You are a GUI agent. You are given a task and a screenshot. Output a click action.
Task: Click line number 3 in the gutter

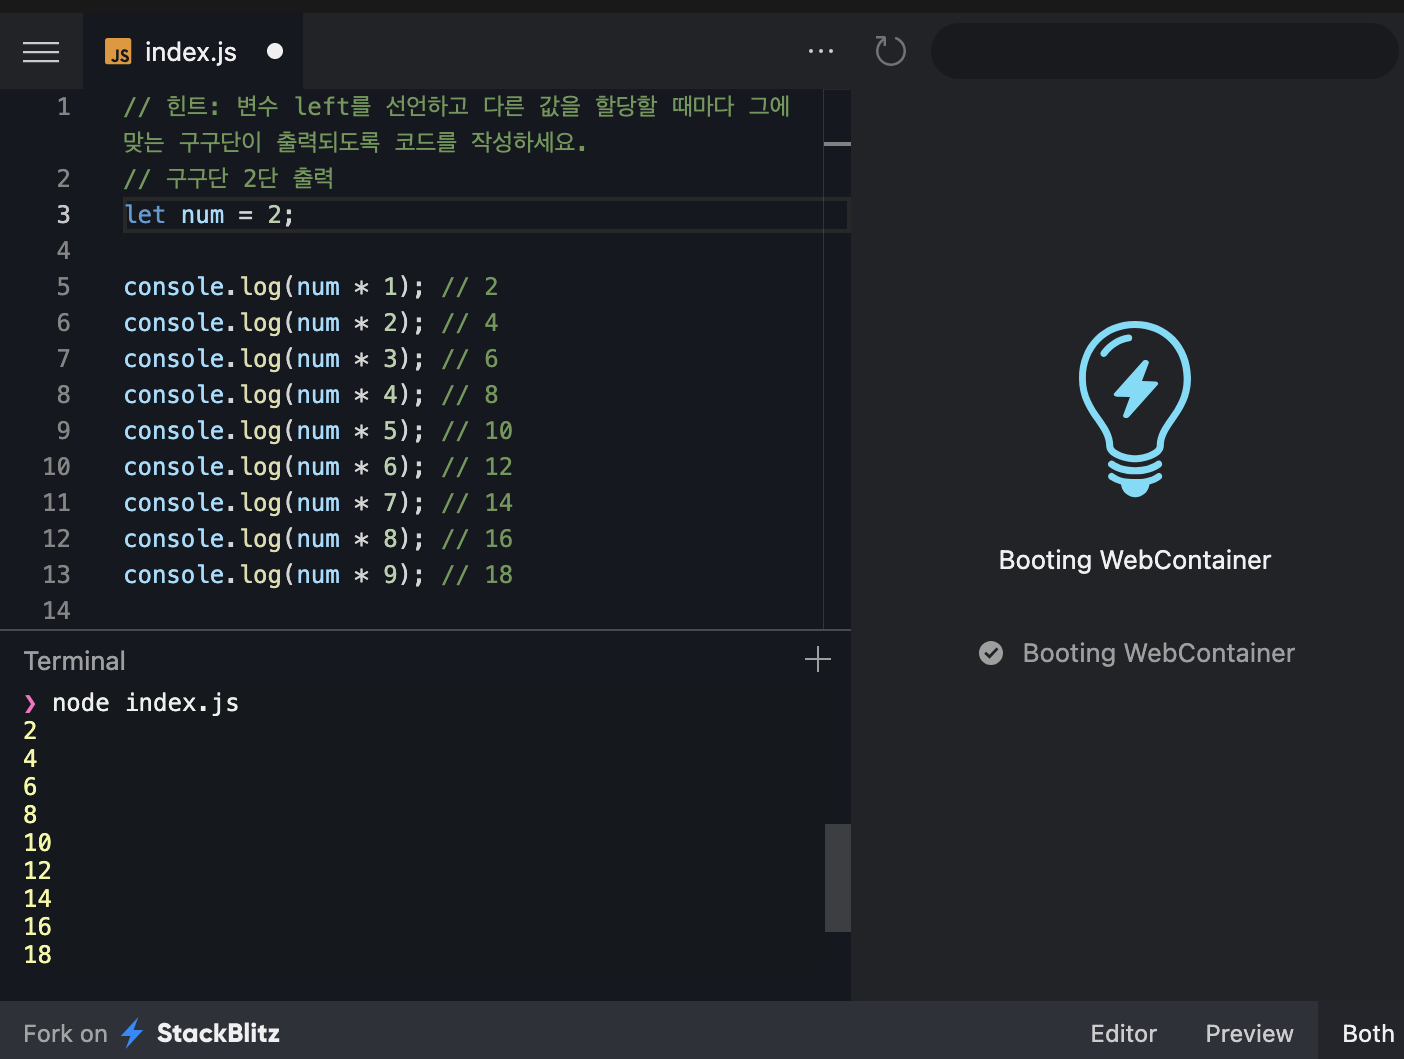coord(63,215)
